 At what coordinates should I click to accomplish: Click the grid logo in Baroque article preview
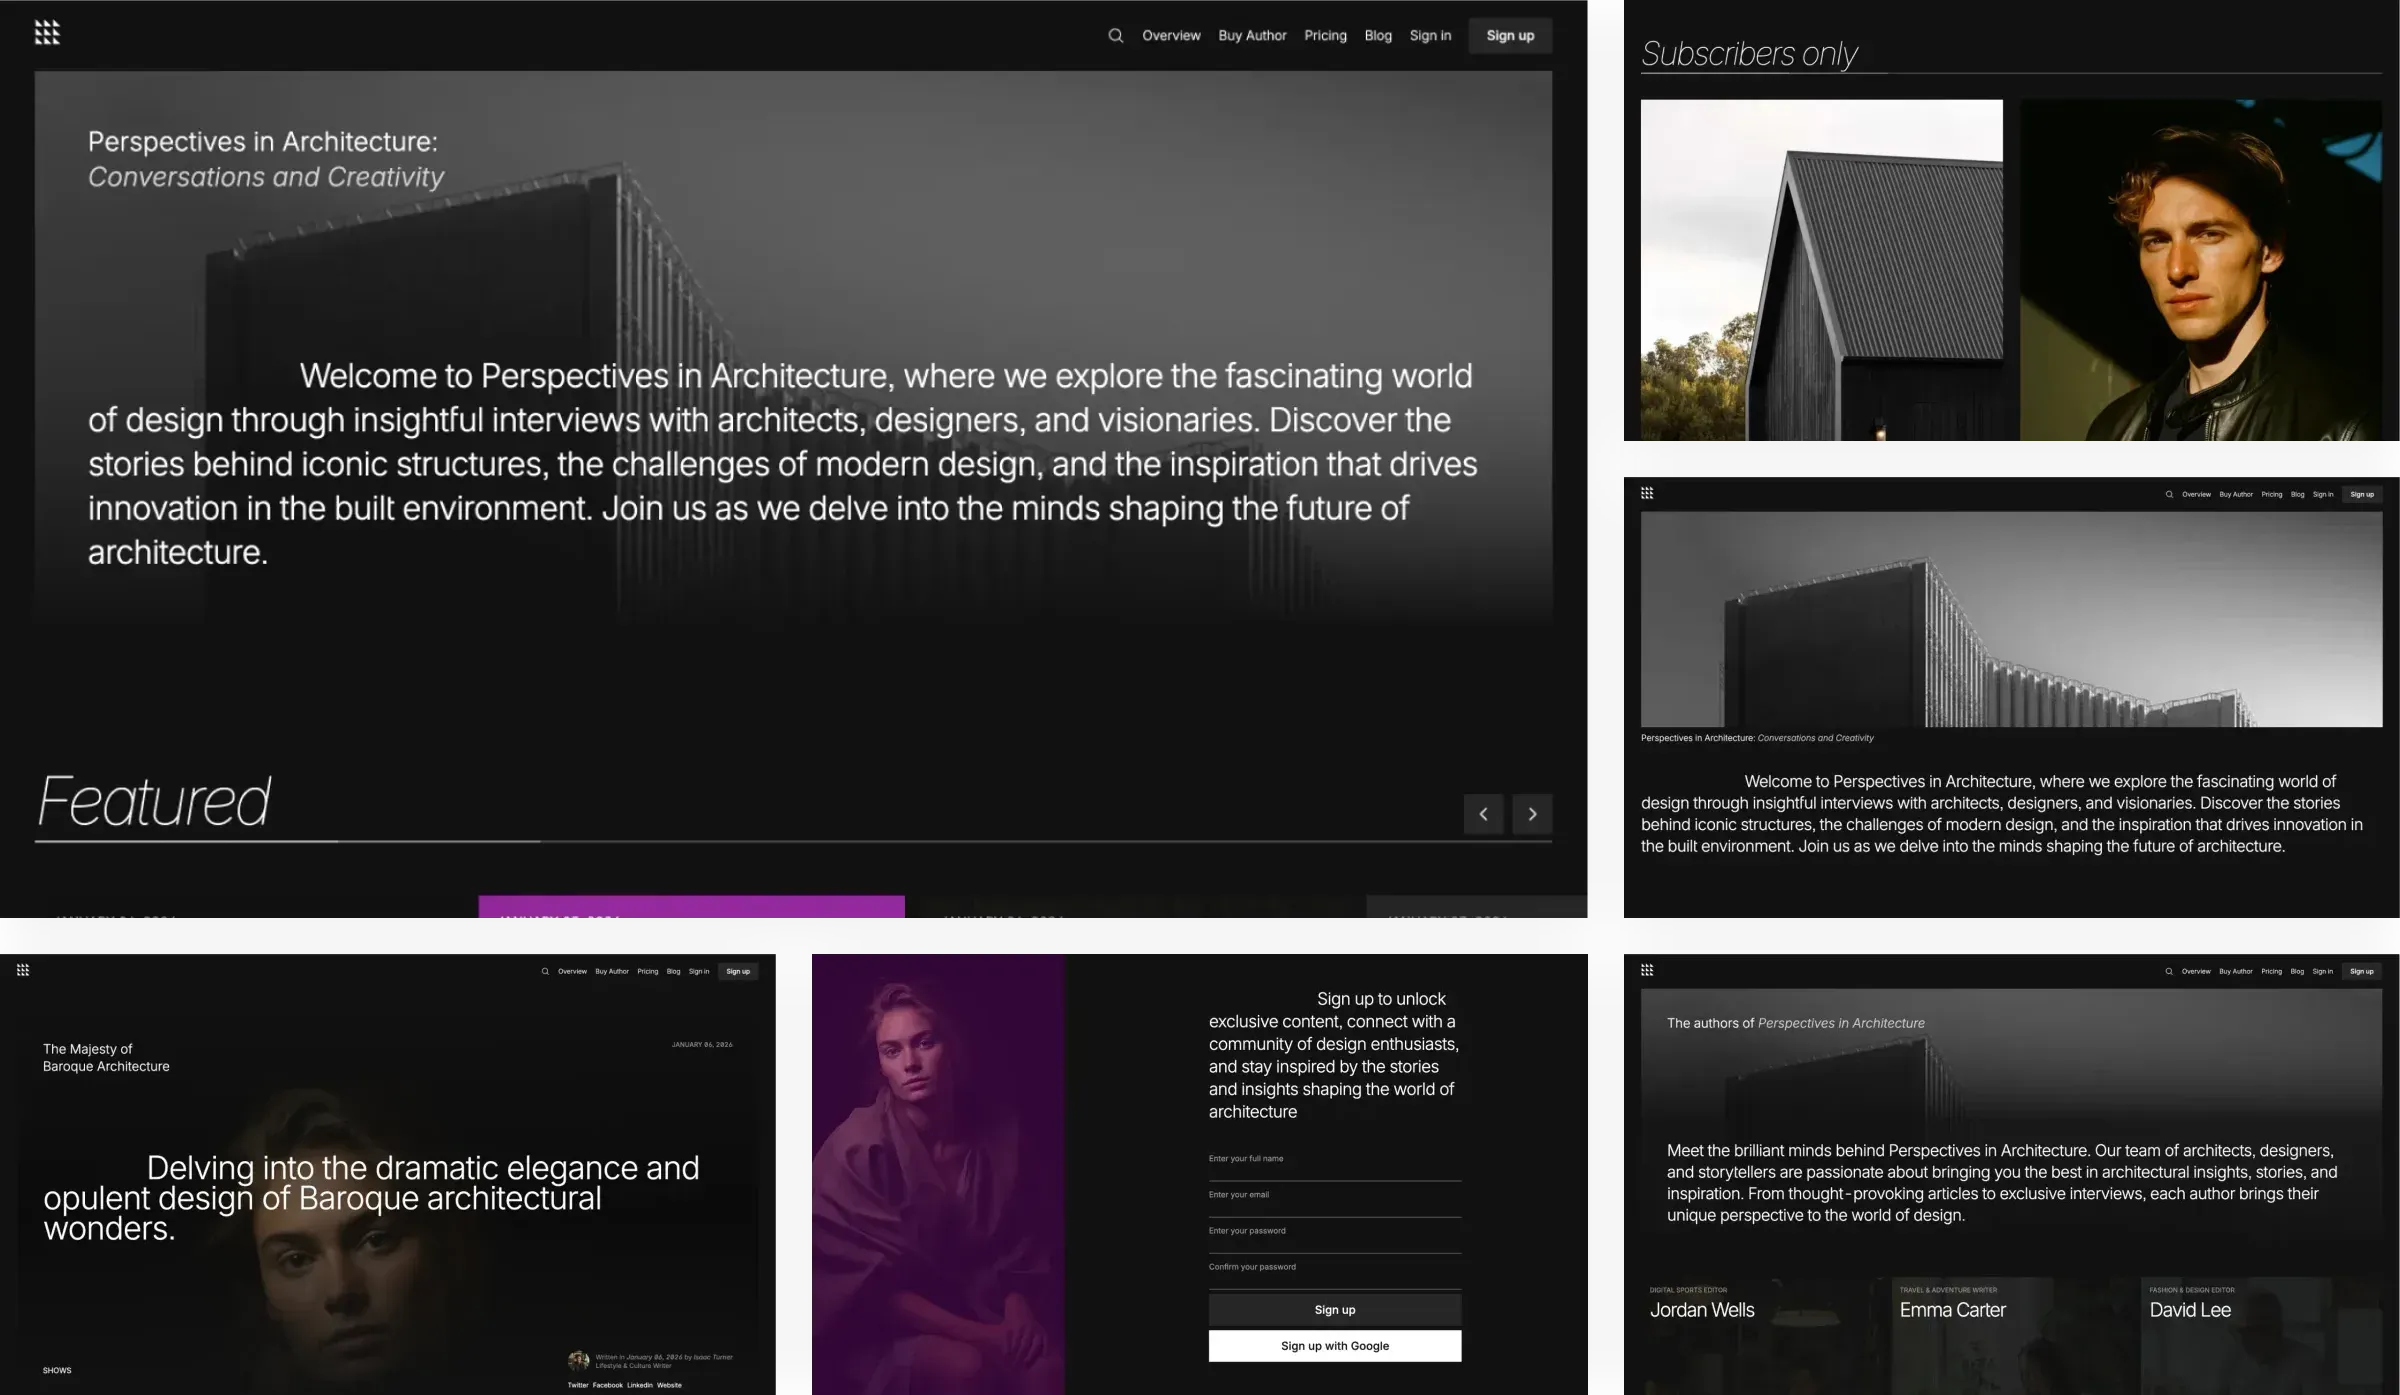23,970
